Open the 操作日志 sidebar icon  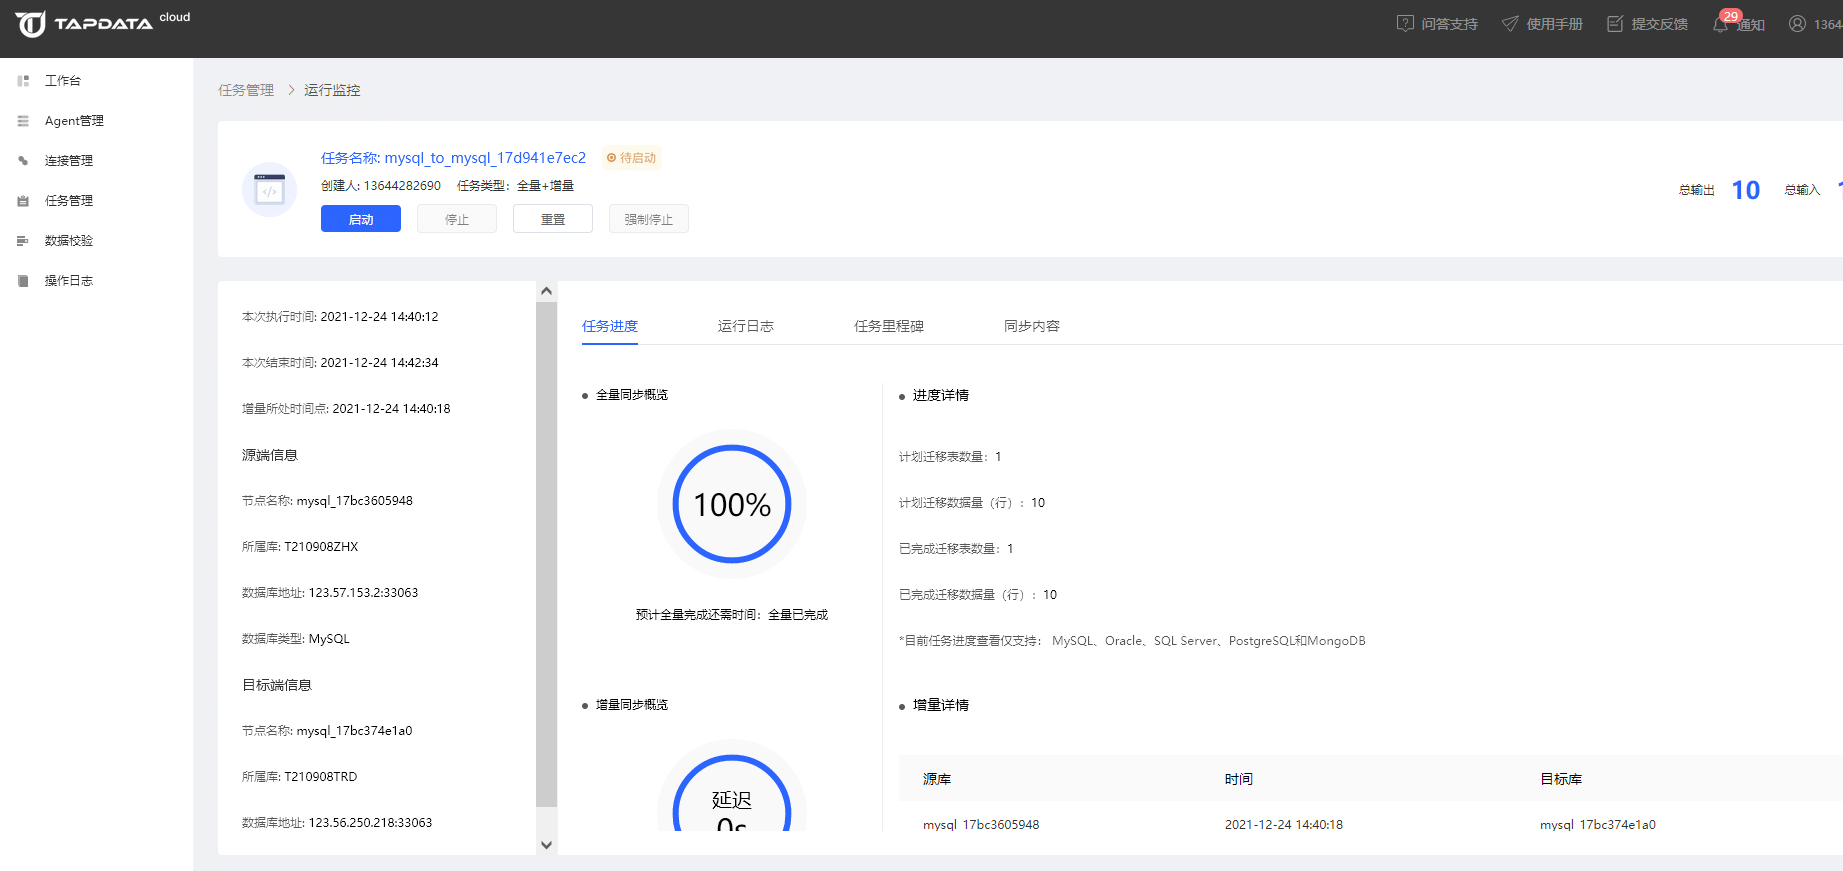23,281
